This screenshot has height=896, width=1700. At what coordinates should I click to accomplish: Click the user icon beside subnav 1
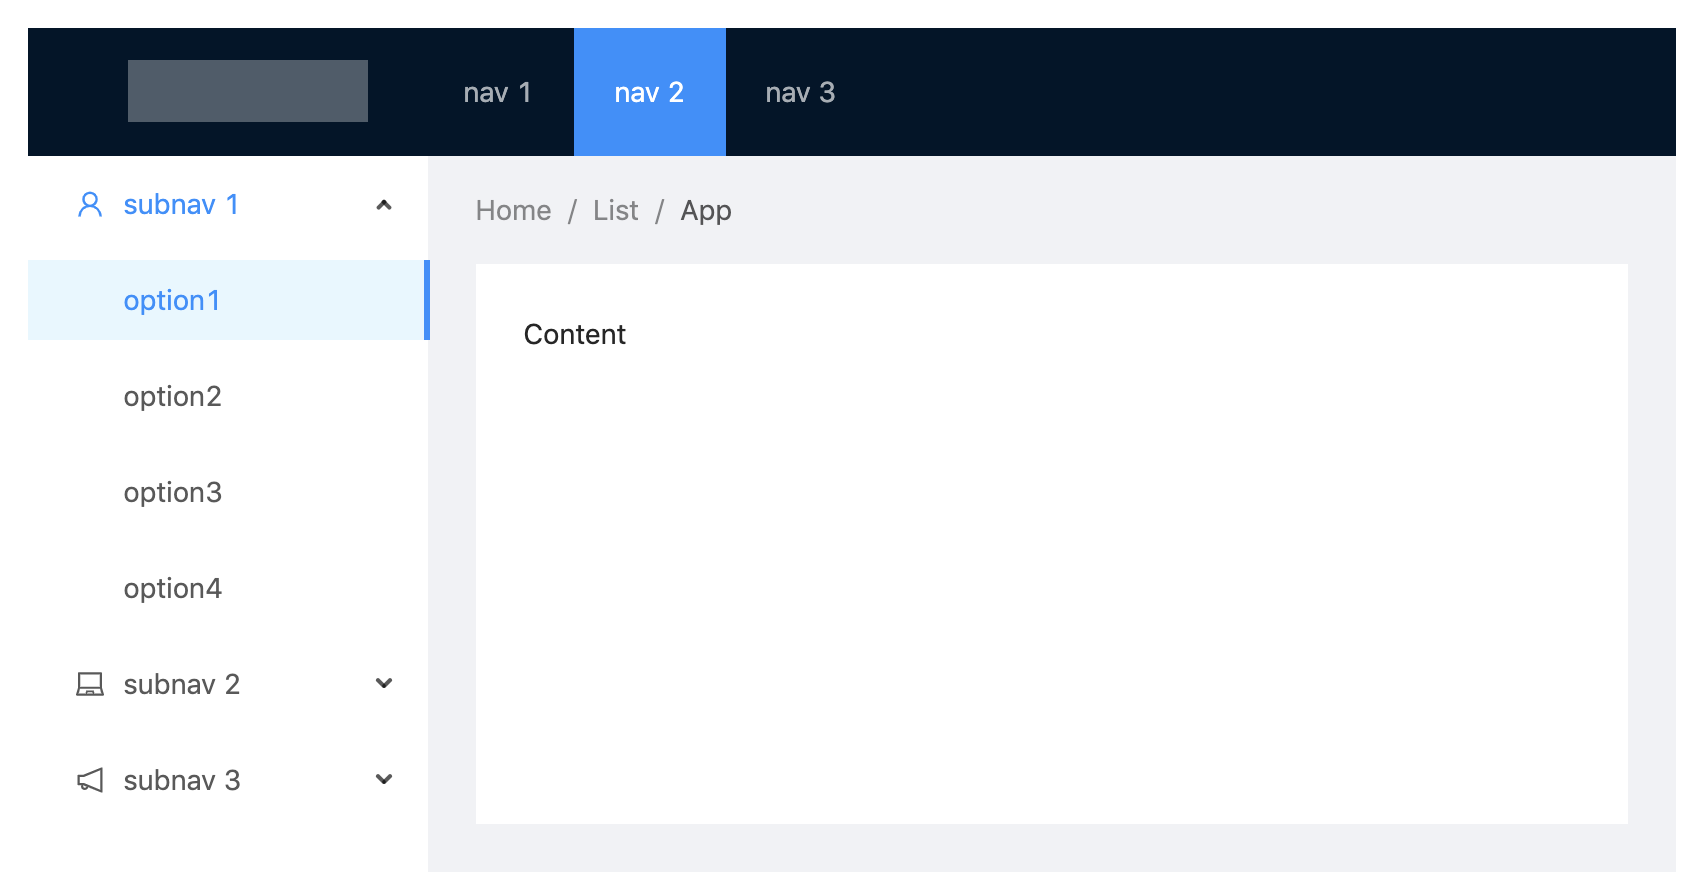[x=90, y=205]
